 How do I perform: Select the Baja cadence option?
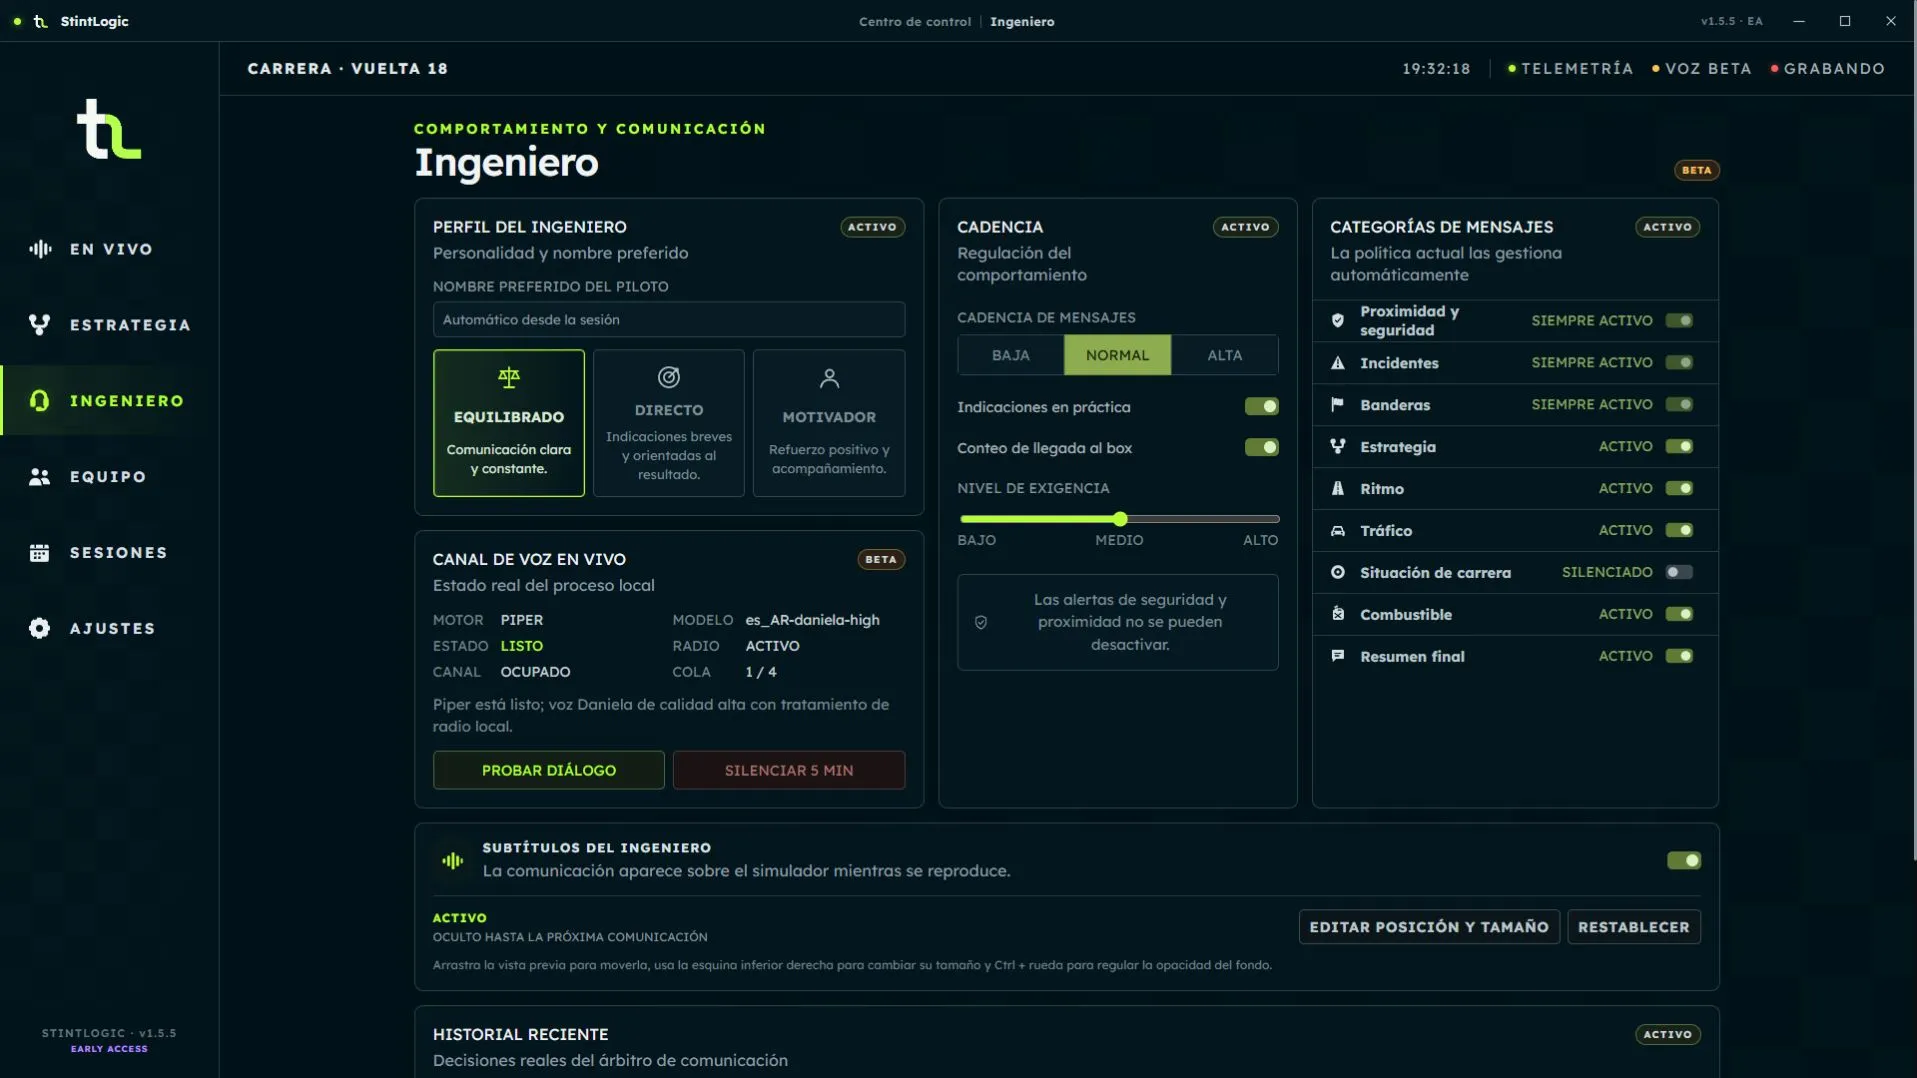(x=1011, y=355)
